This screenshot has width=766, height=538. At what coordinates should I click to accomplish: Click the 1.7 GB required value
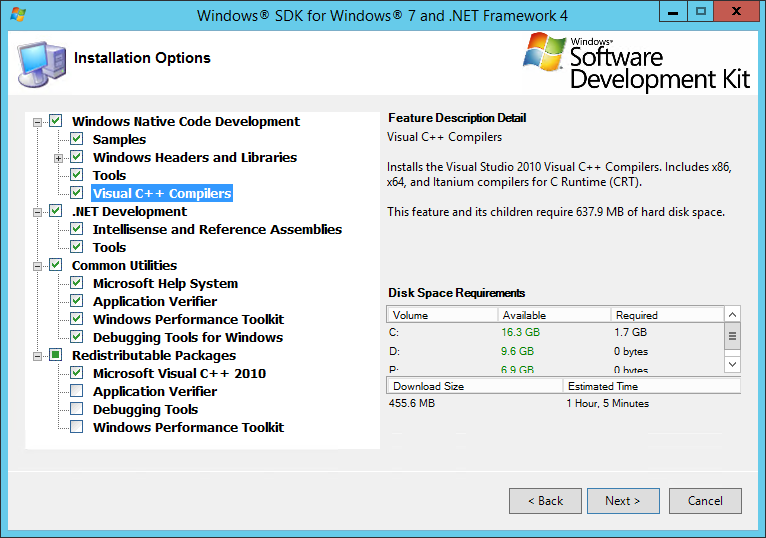coord(631,332)
